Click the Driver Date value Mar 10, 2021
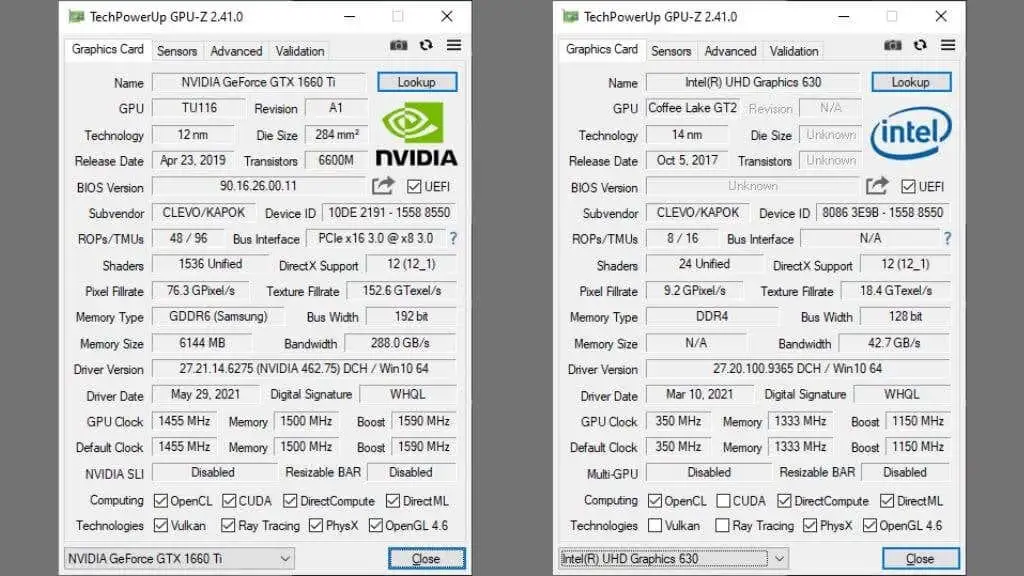The width and height of the screenshot is (1024, 576). (699, 394)
